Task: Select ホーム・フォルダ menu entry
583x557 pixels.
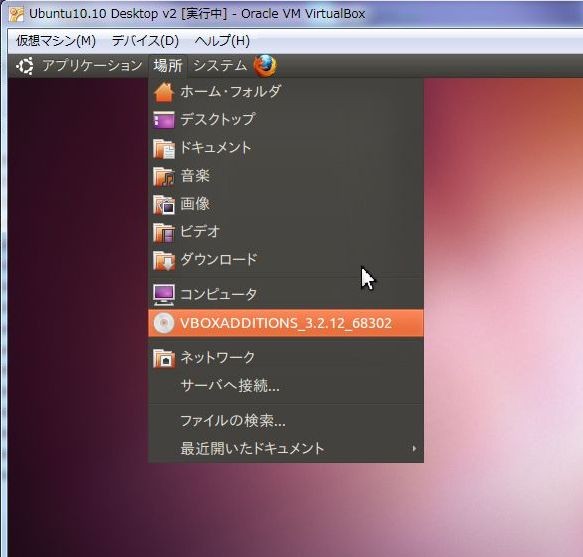Action: click(x=286, y=92)
